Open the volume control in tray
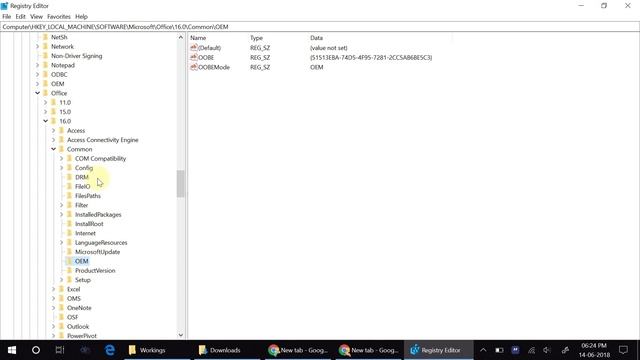The image size is (640, 360). tap(547, 350)
